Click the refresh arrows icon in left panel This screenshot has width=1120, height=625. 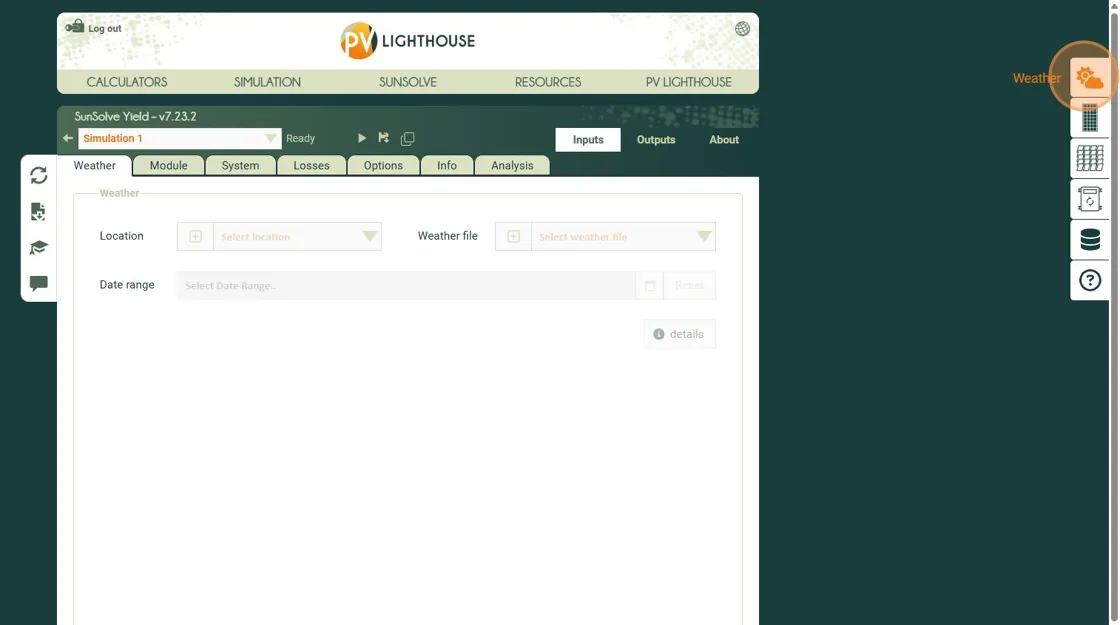[39, 175]
